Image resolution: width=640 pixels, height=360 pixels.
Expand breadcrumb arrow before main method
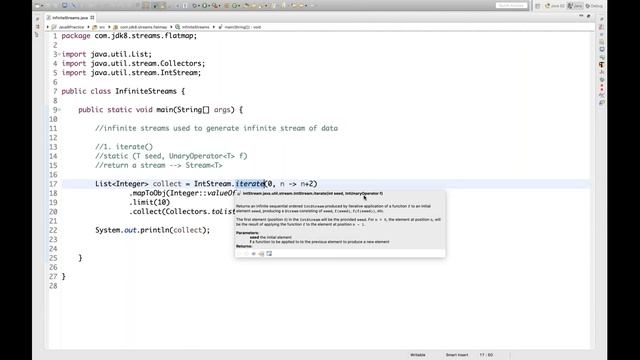tap(214, 27)
